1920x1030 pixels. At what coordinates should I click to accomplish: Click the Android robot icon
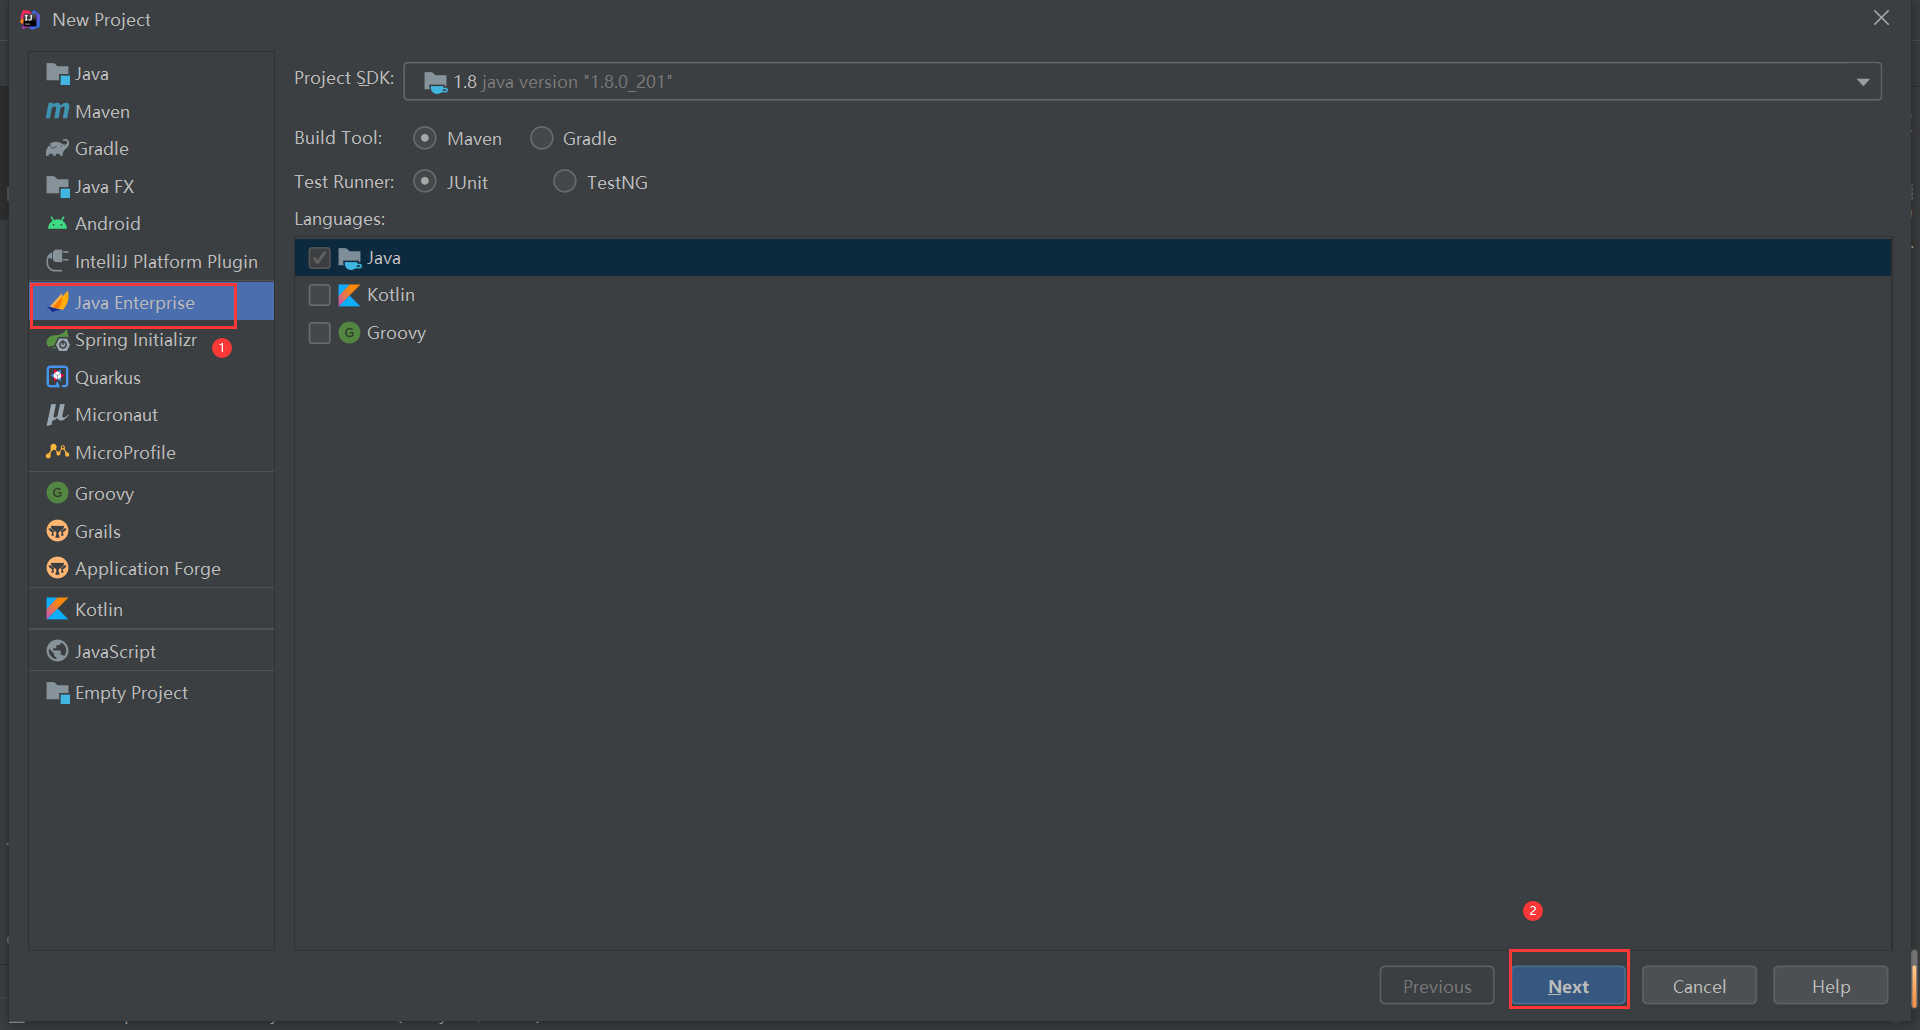(57, 223)
